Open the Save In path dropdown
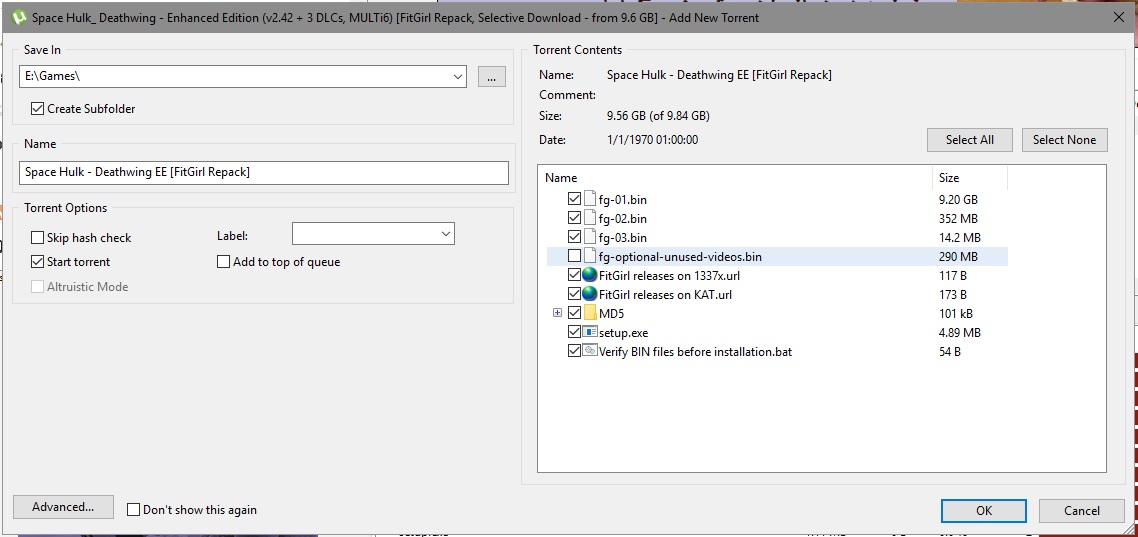The image size is (1138, 537). tap(457, 76)
